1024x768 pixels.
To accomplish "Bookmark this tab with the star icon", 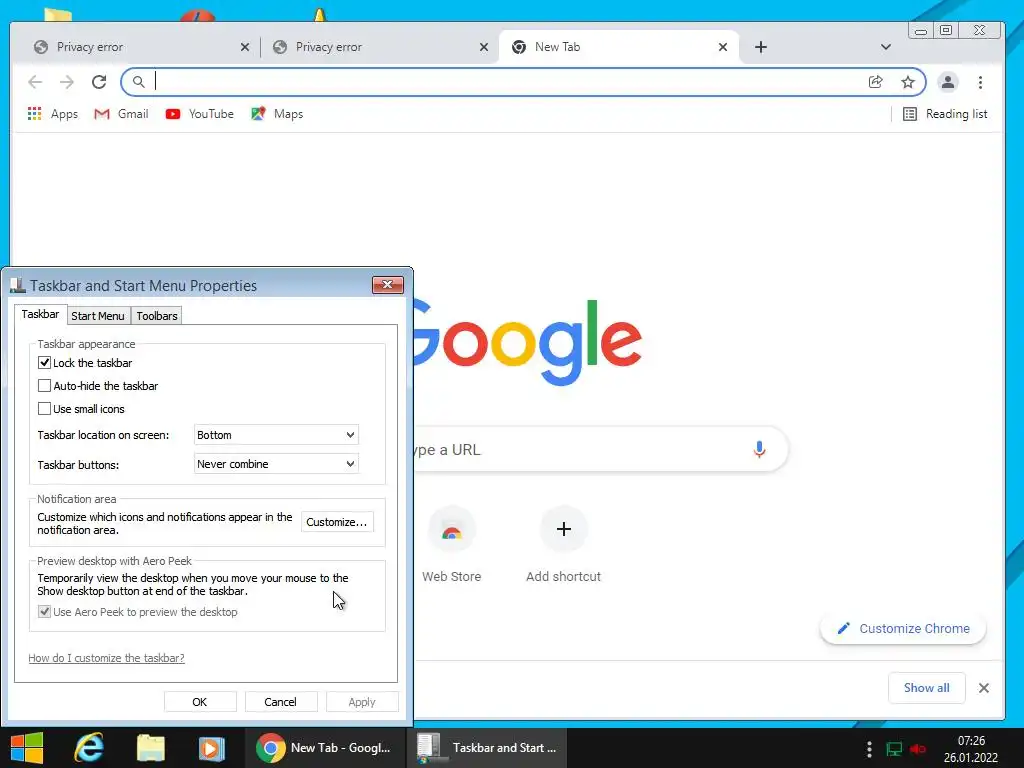I will point(908,82).
